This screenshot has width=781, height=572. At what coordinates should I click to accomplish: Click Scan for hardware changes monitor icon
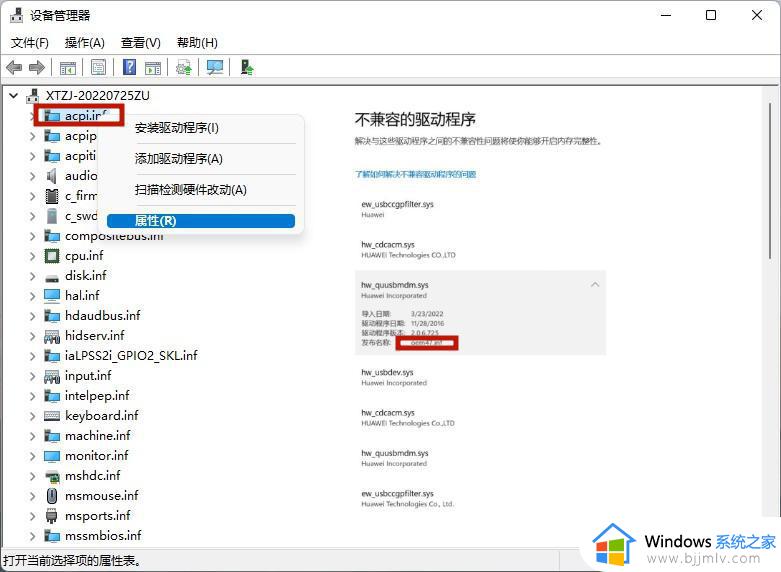pyautogui.click(x=215, y=67)
